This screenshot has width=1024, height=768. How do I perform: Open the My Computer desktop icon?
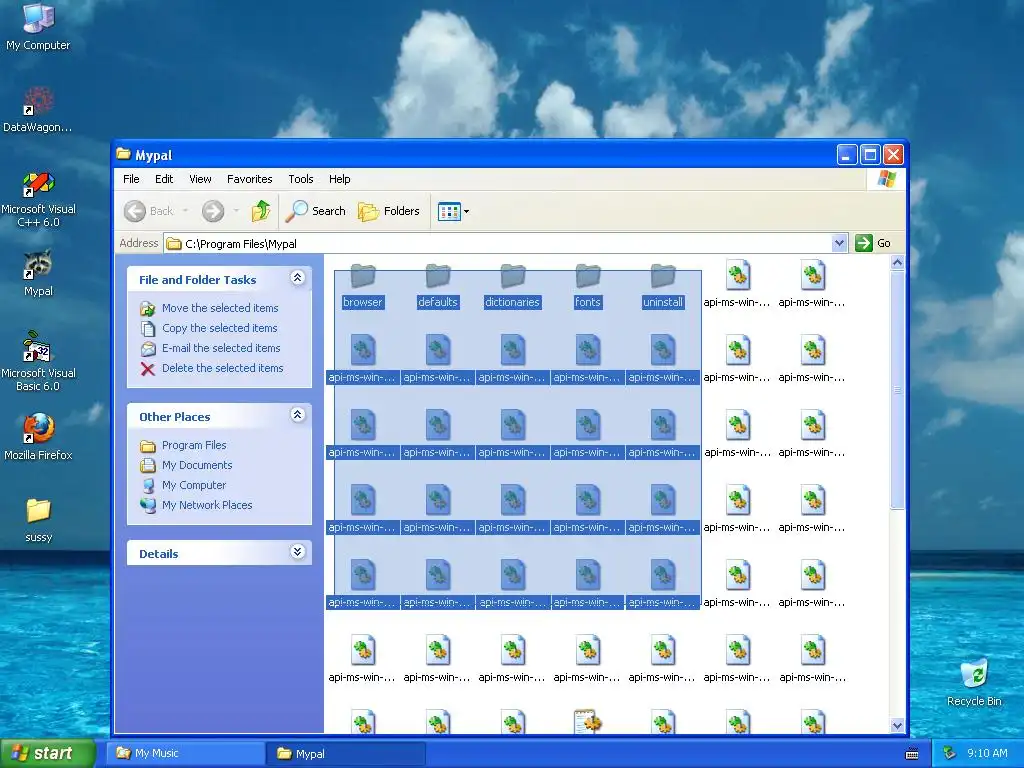coord(38,26)
